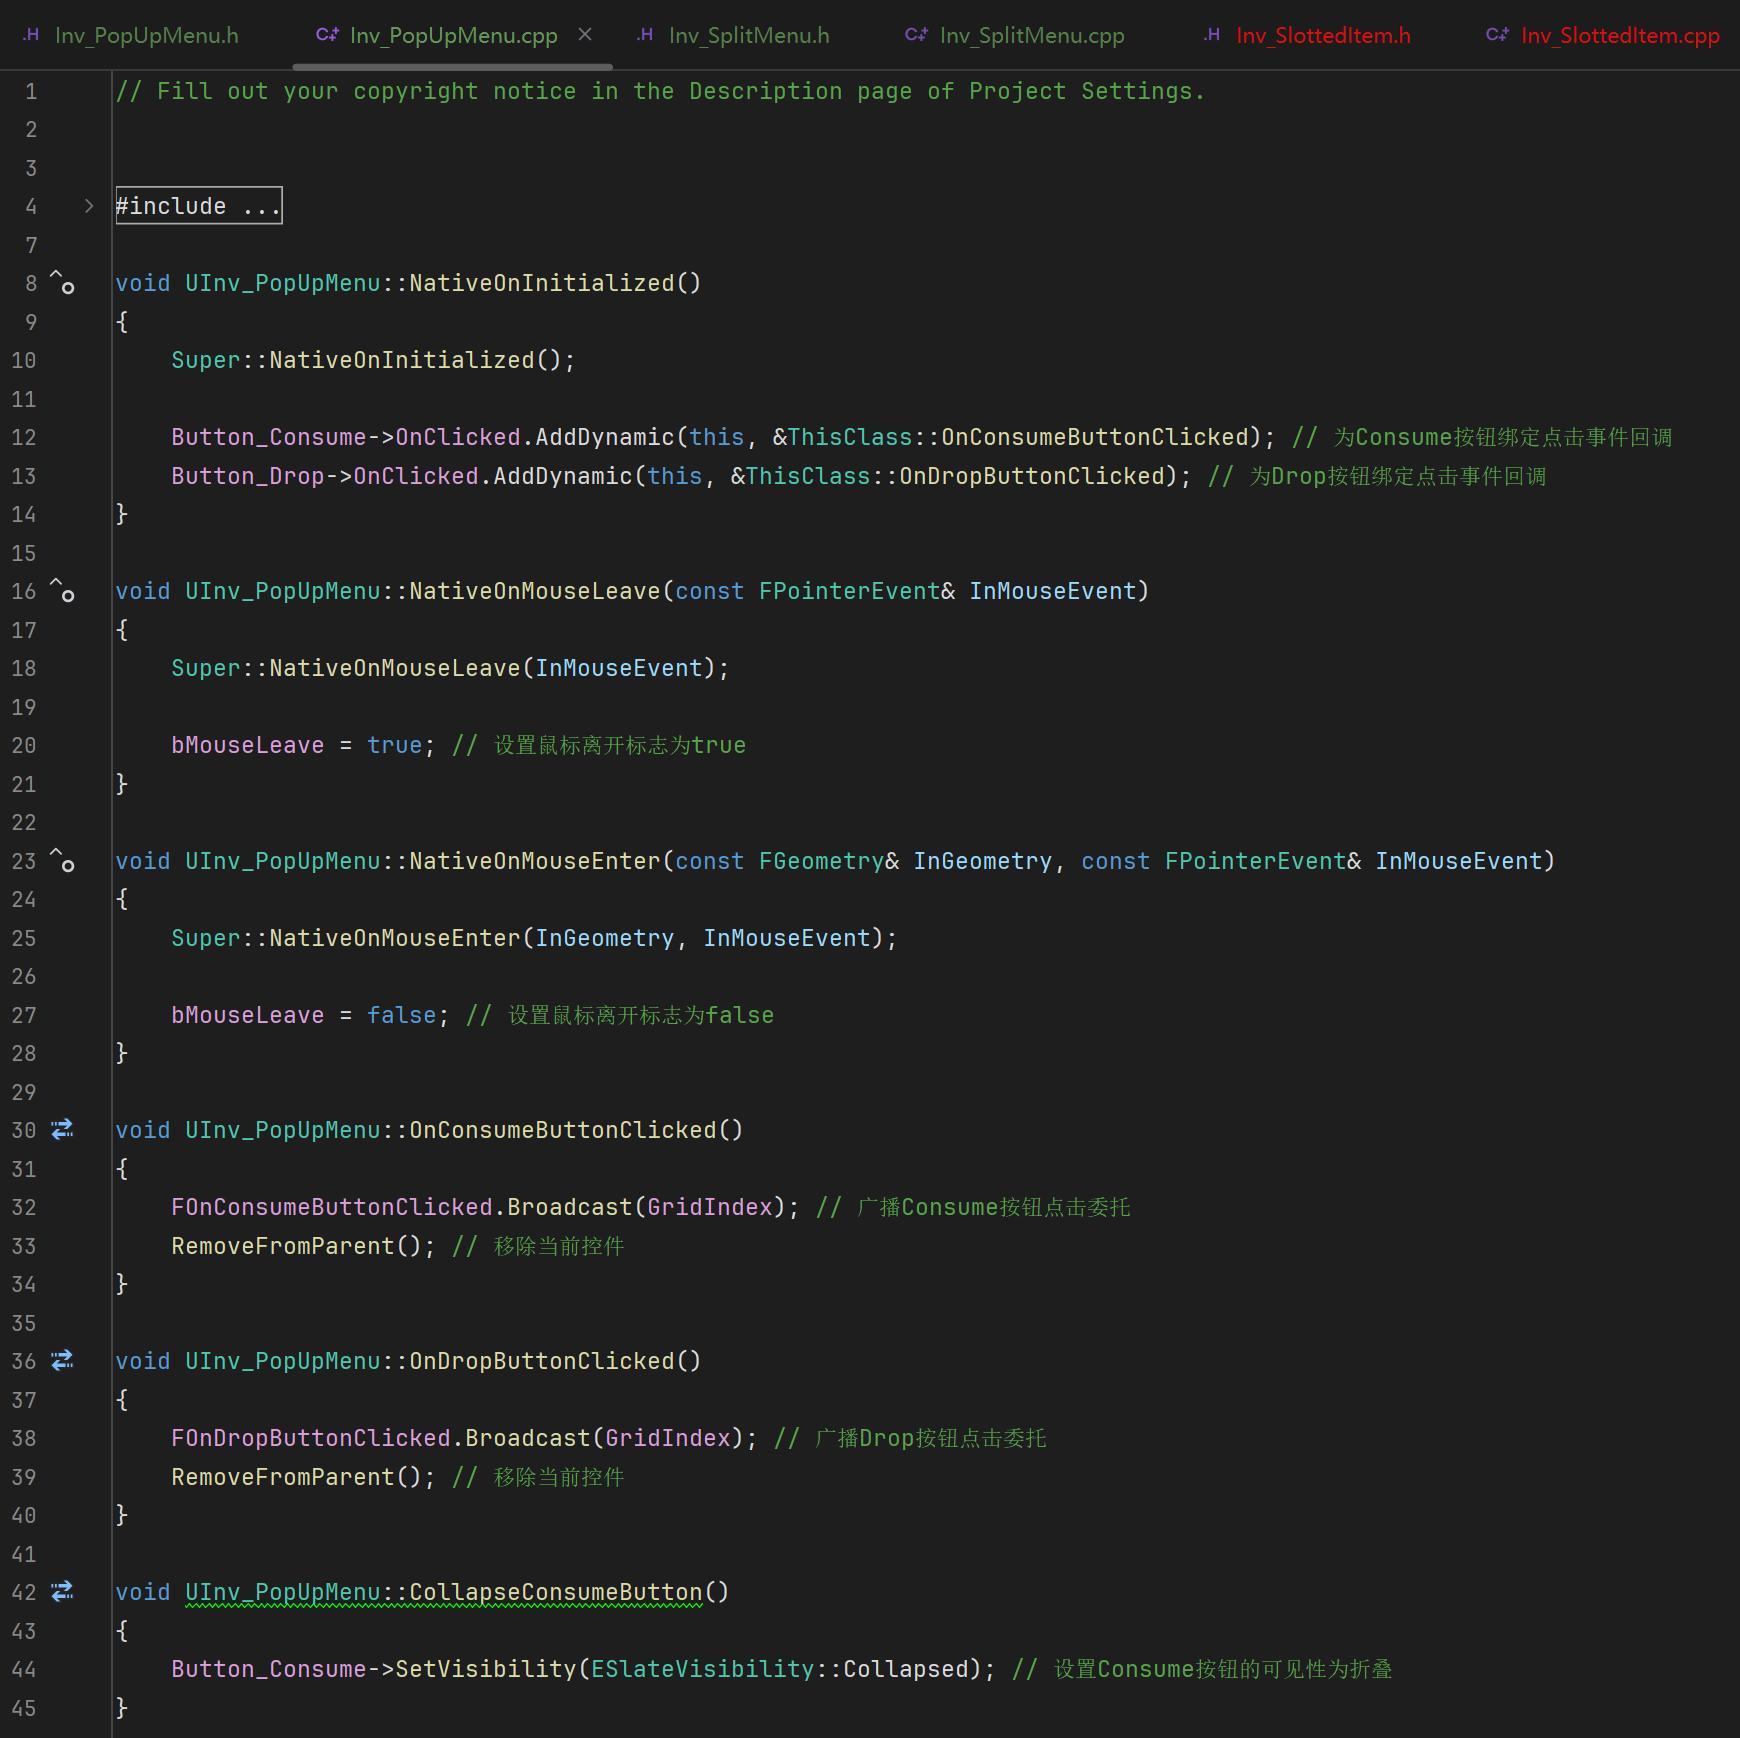1740x1738 pixels.
Task: Click "FPointerEvent" in the NativeOnMouseLeave signature
Action: pos(850,591)
